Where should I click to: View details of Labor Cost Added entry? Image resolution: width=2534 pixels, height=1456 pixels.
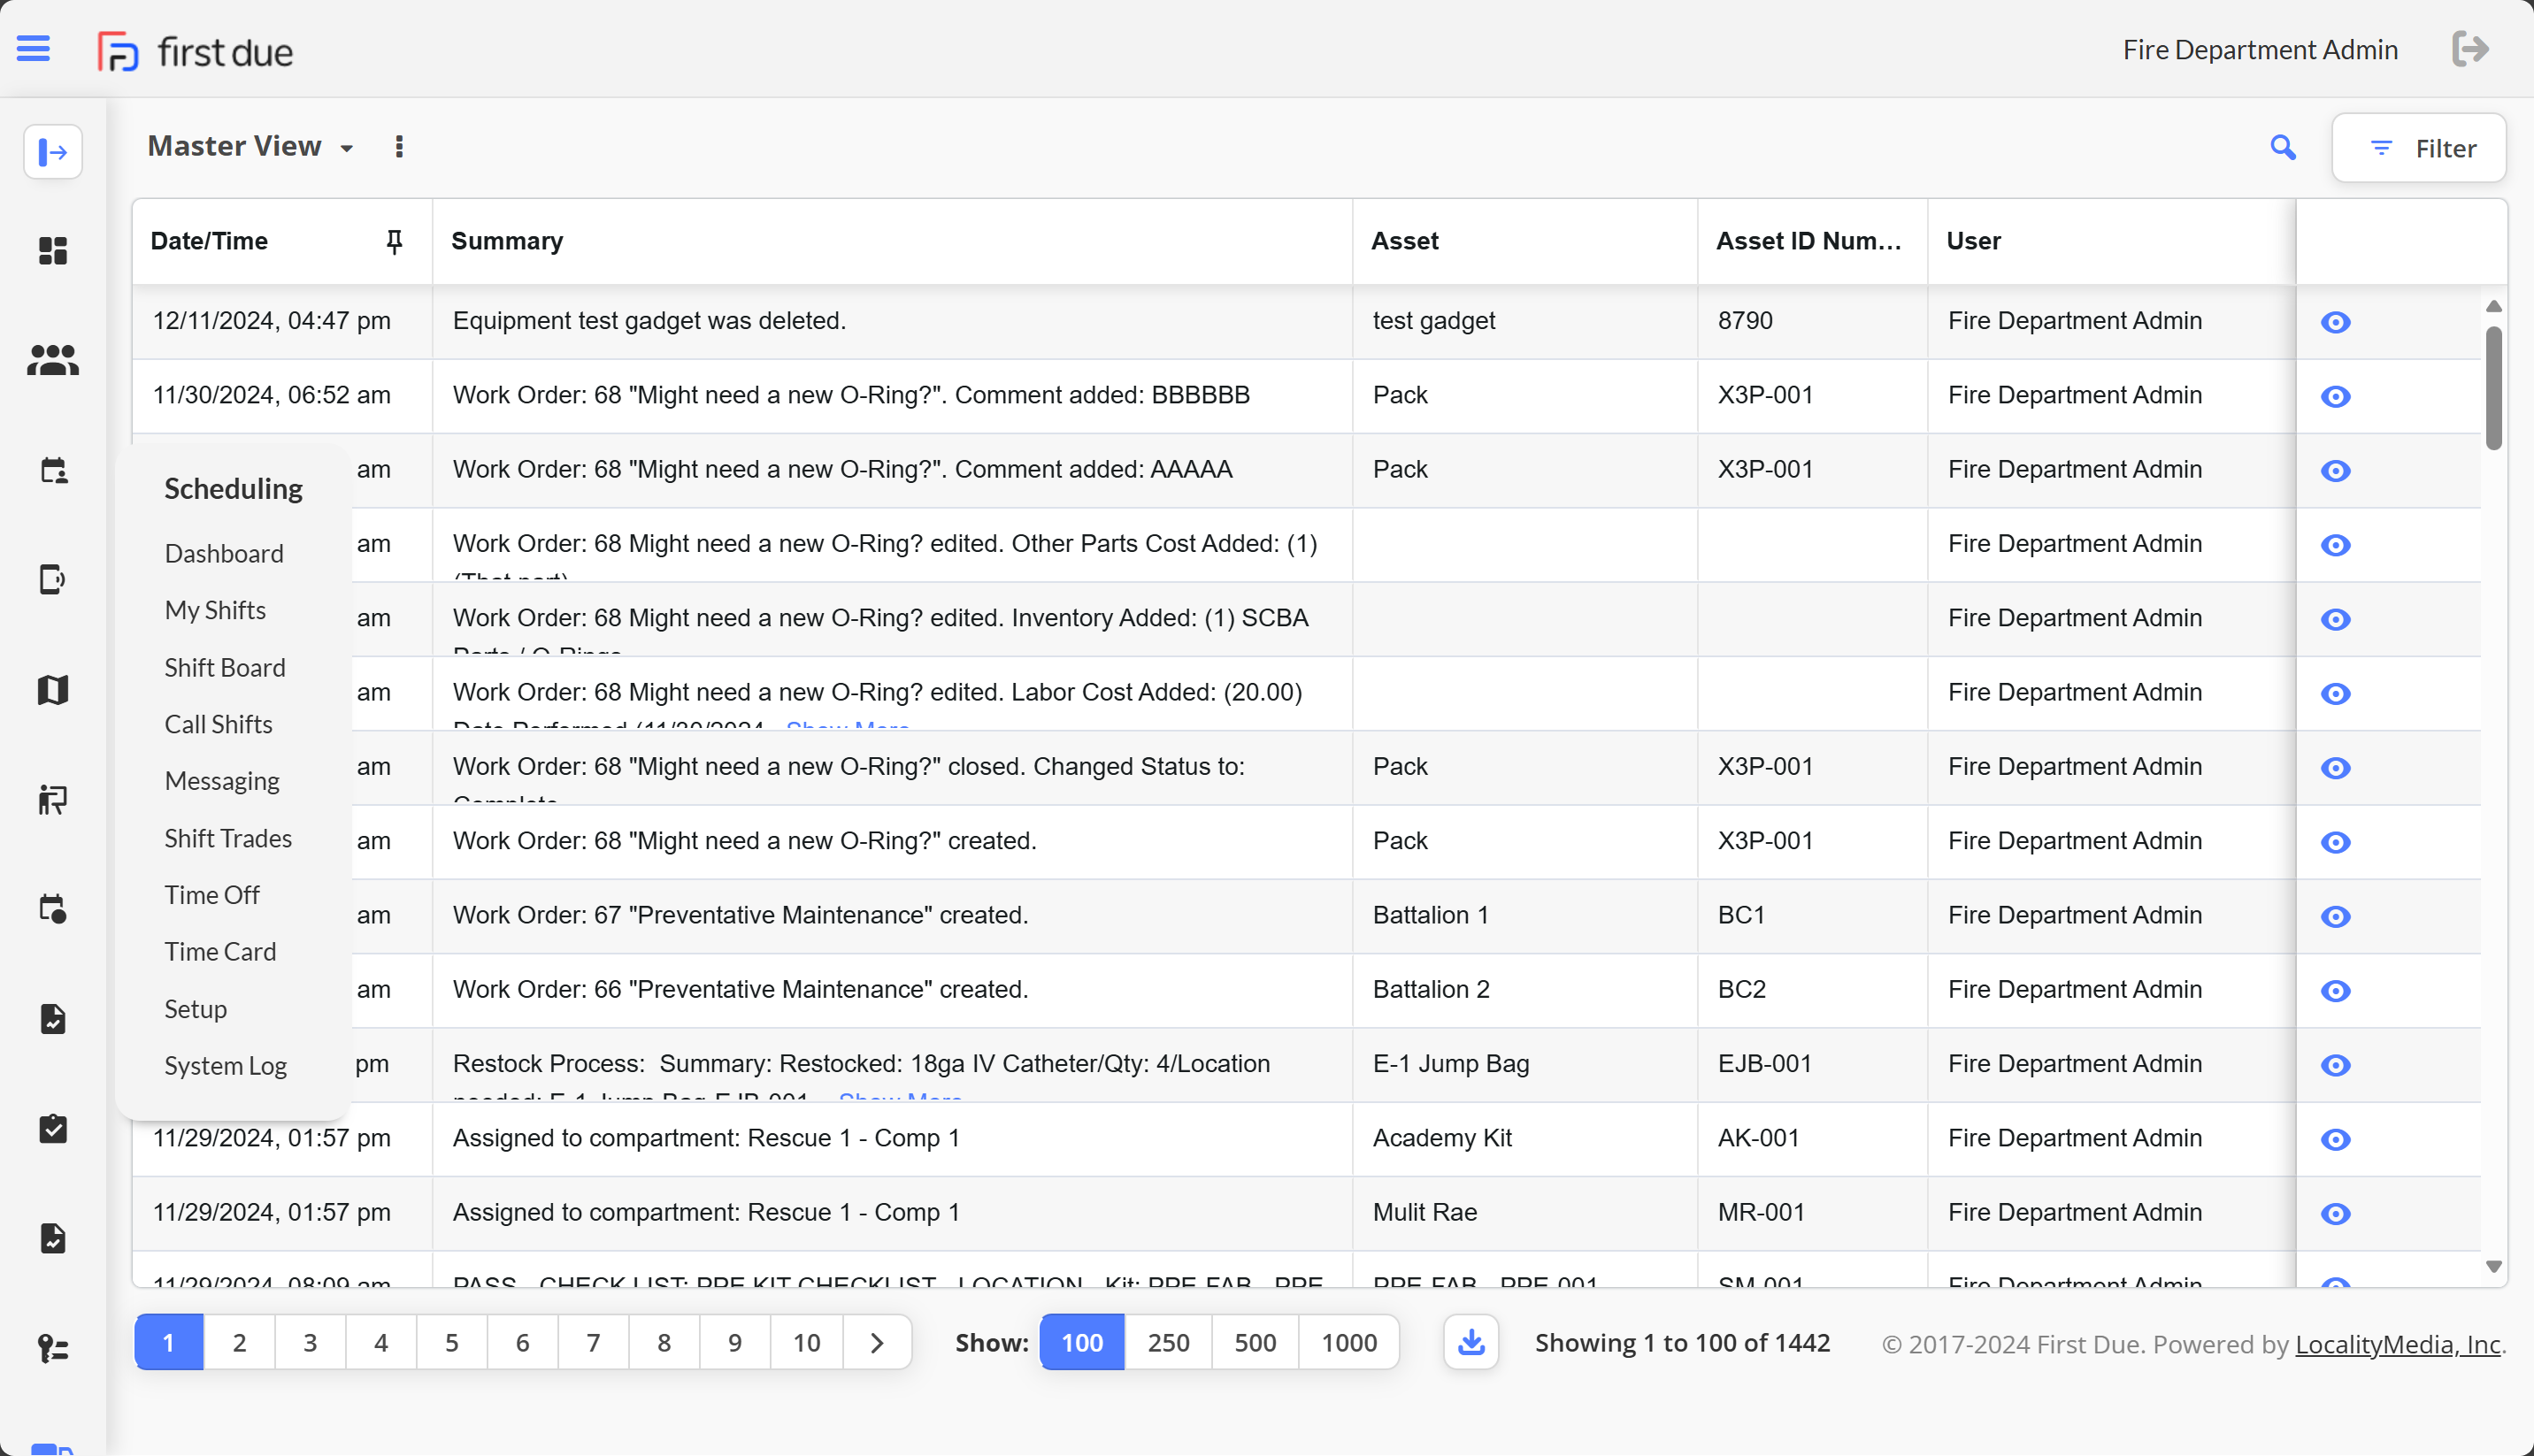pyautogui.click(x=2335, y=693)
